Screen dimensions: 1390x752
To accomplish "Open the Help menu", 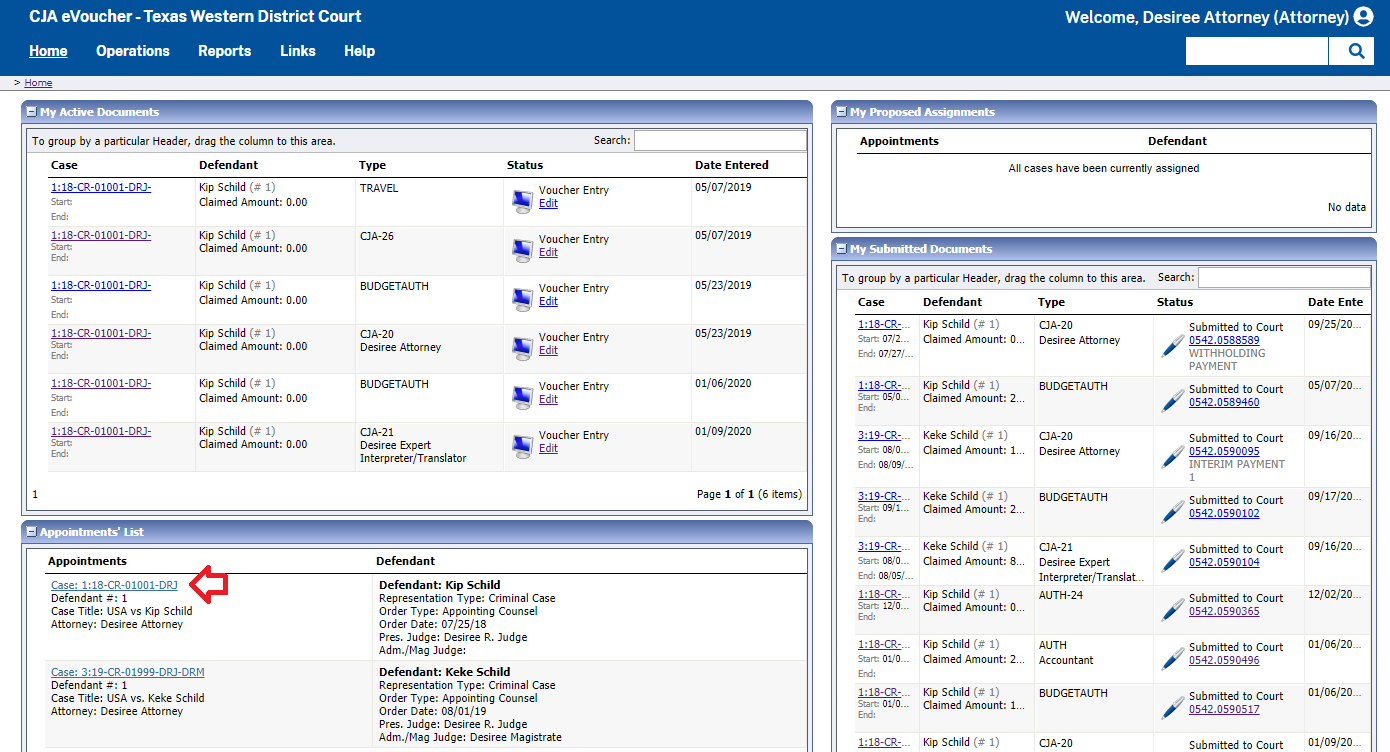I will [359, 51].
